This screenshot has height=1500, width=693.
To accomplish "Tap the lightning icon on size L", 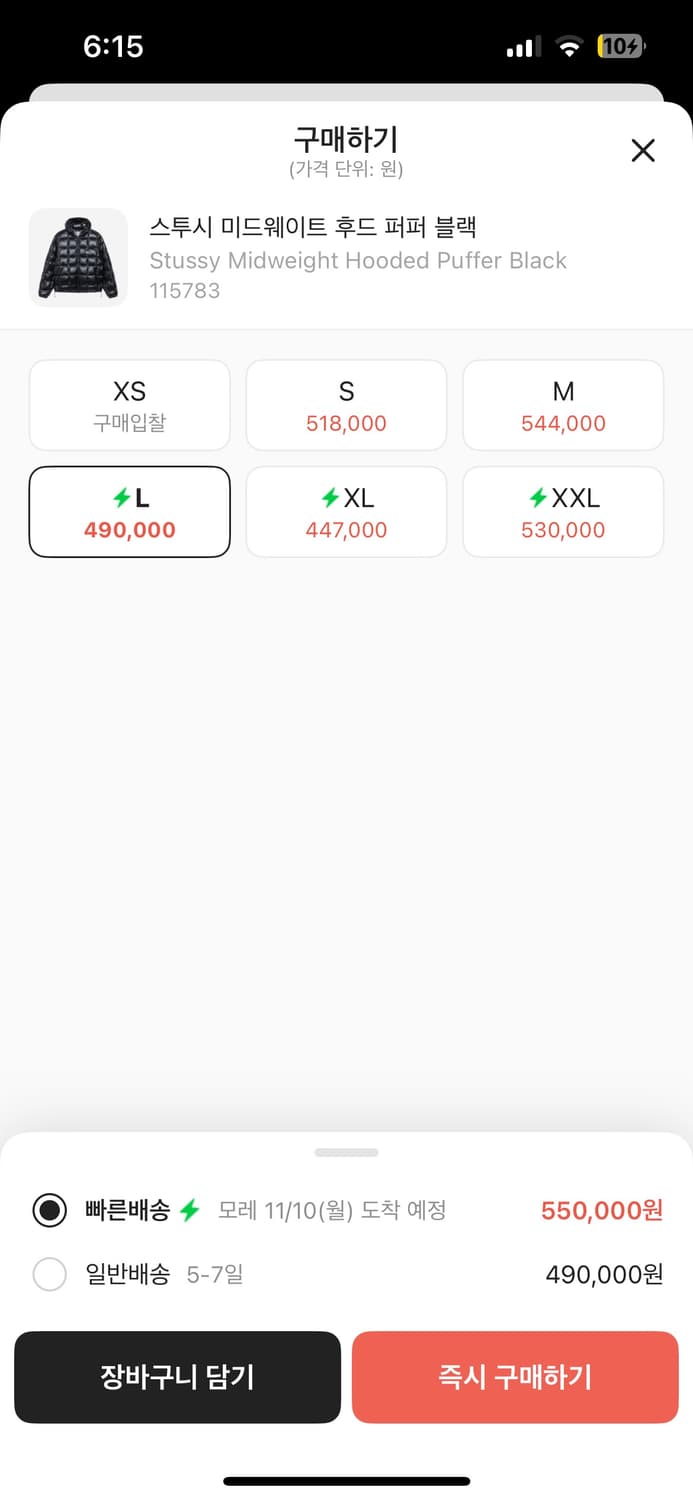I will click(122, 497).
